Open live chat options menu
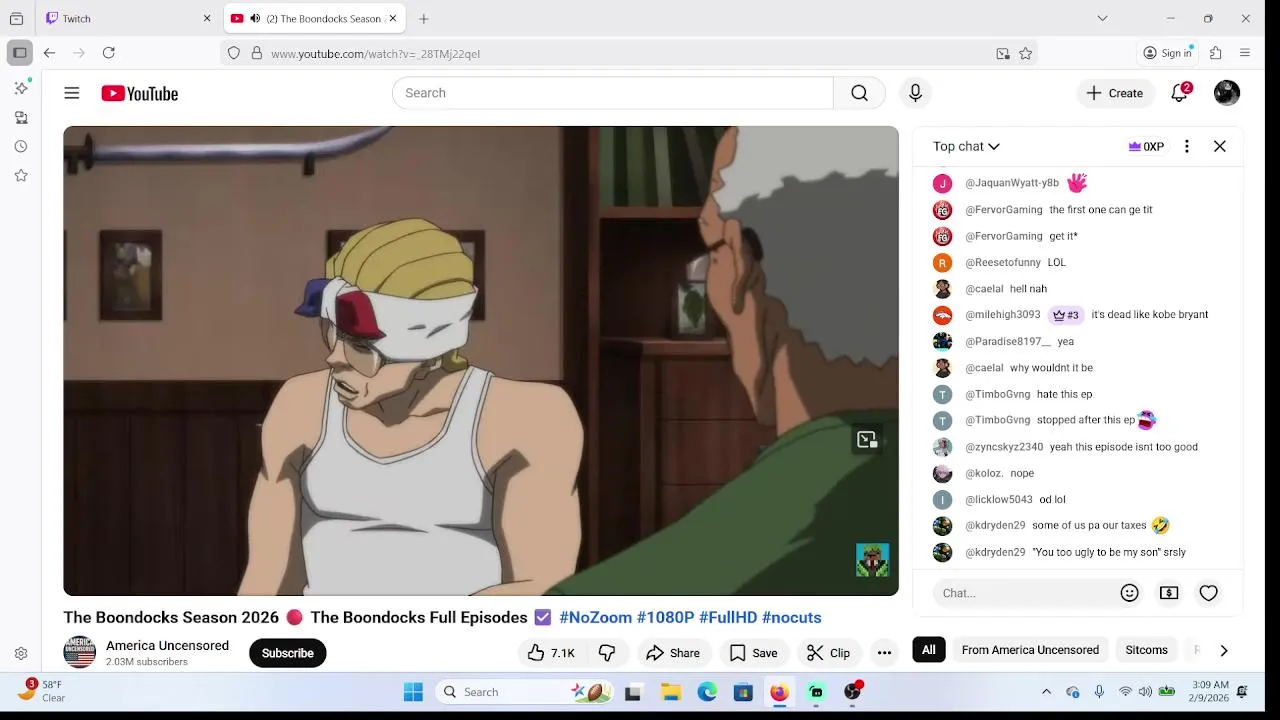1280x720 pixels. 1187,146
